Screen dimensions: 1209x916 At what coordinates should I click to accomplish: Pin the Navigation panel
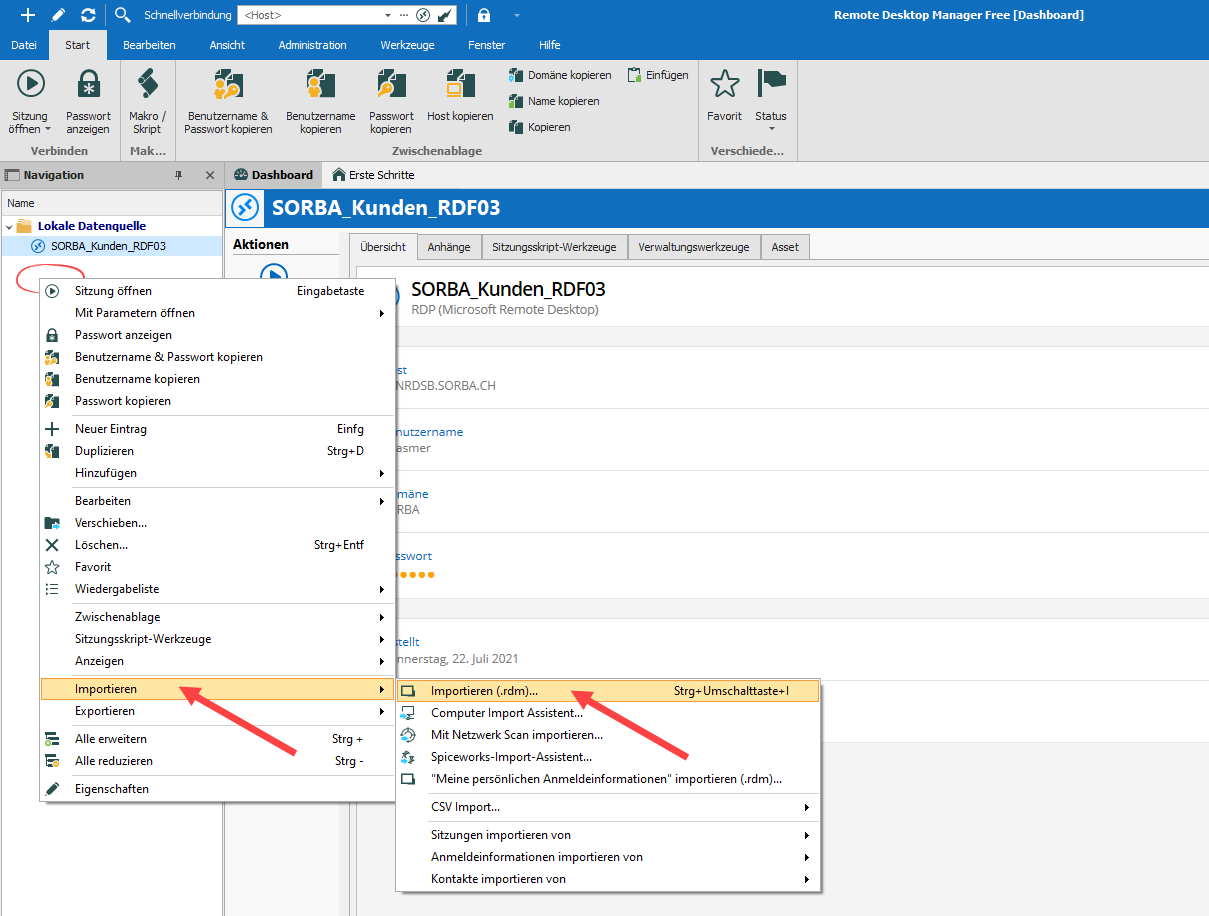179,175
